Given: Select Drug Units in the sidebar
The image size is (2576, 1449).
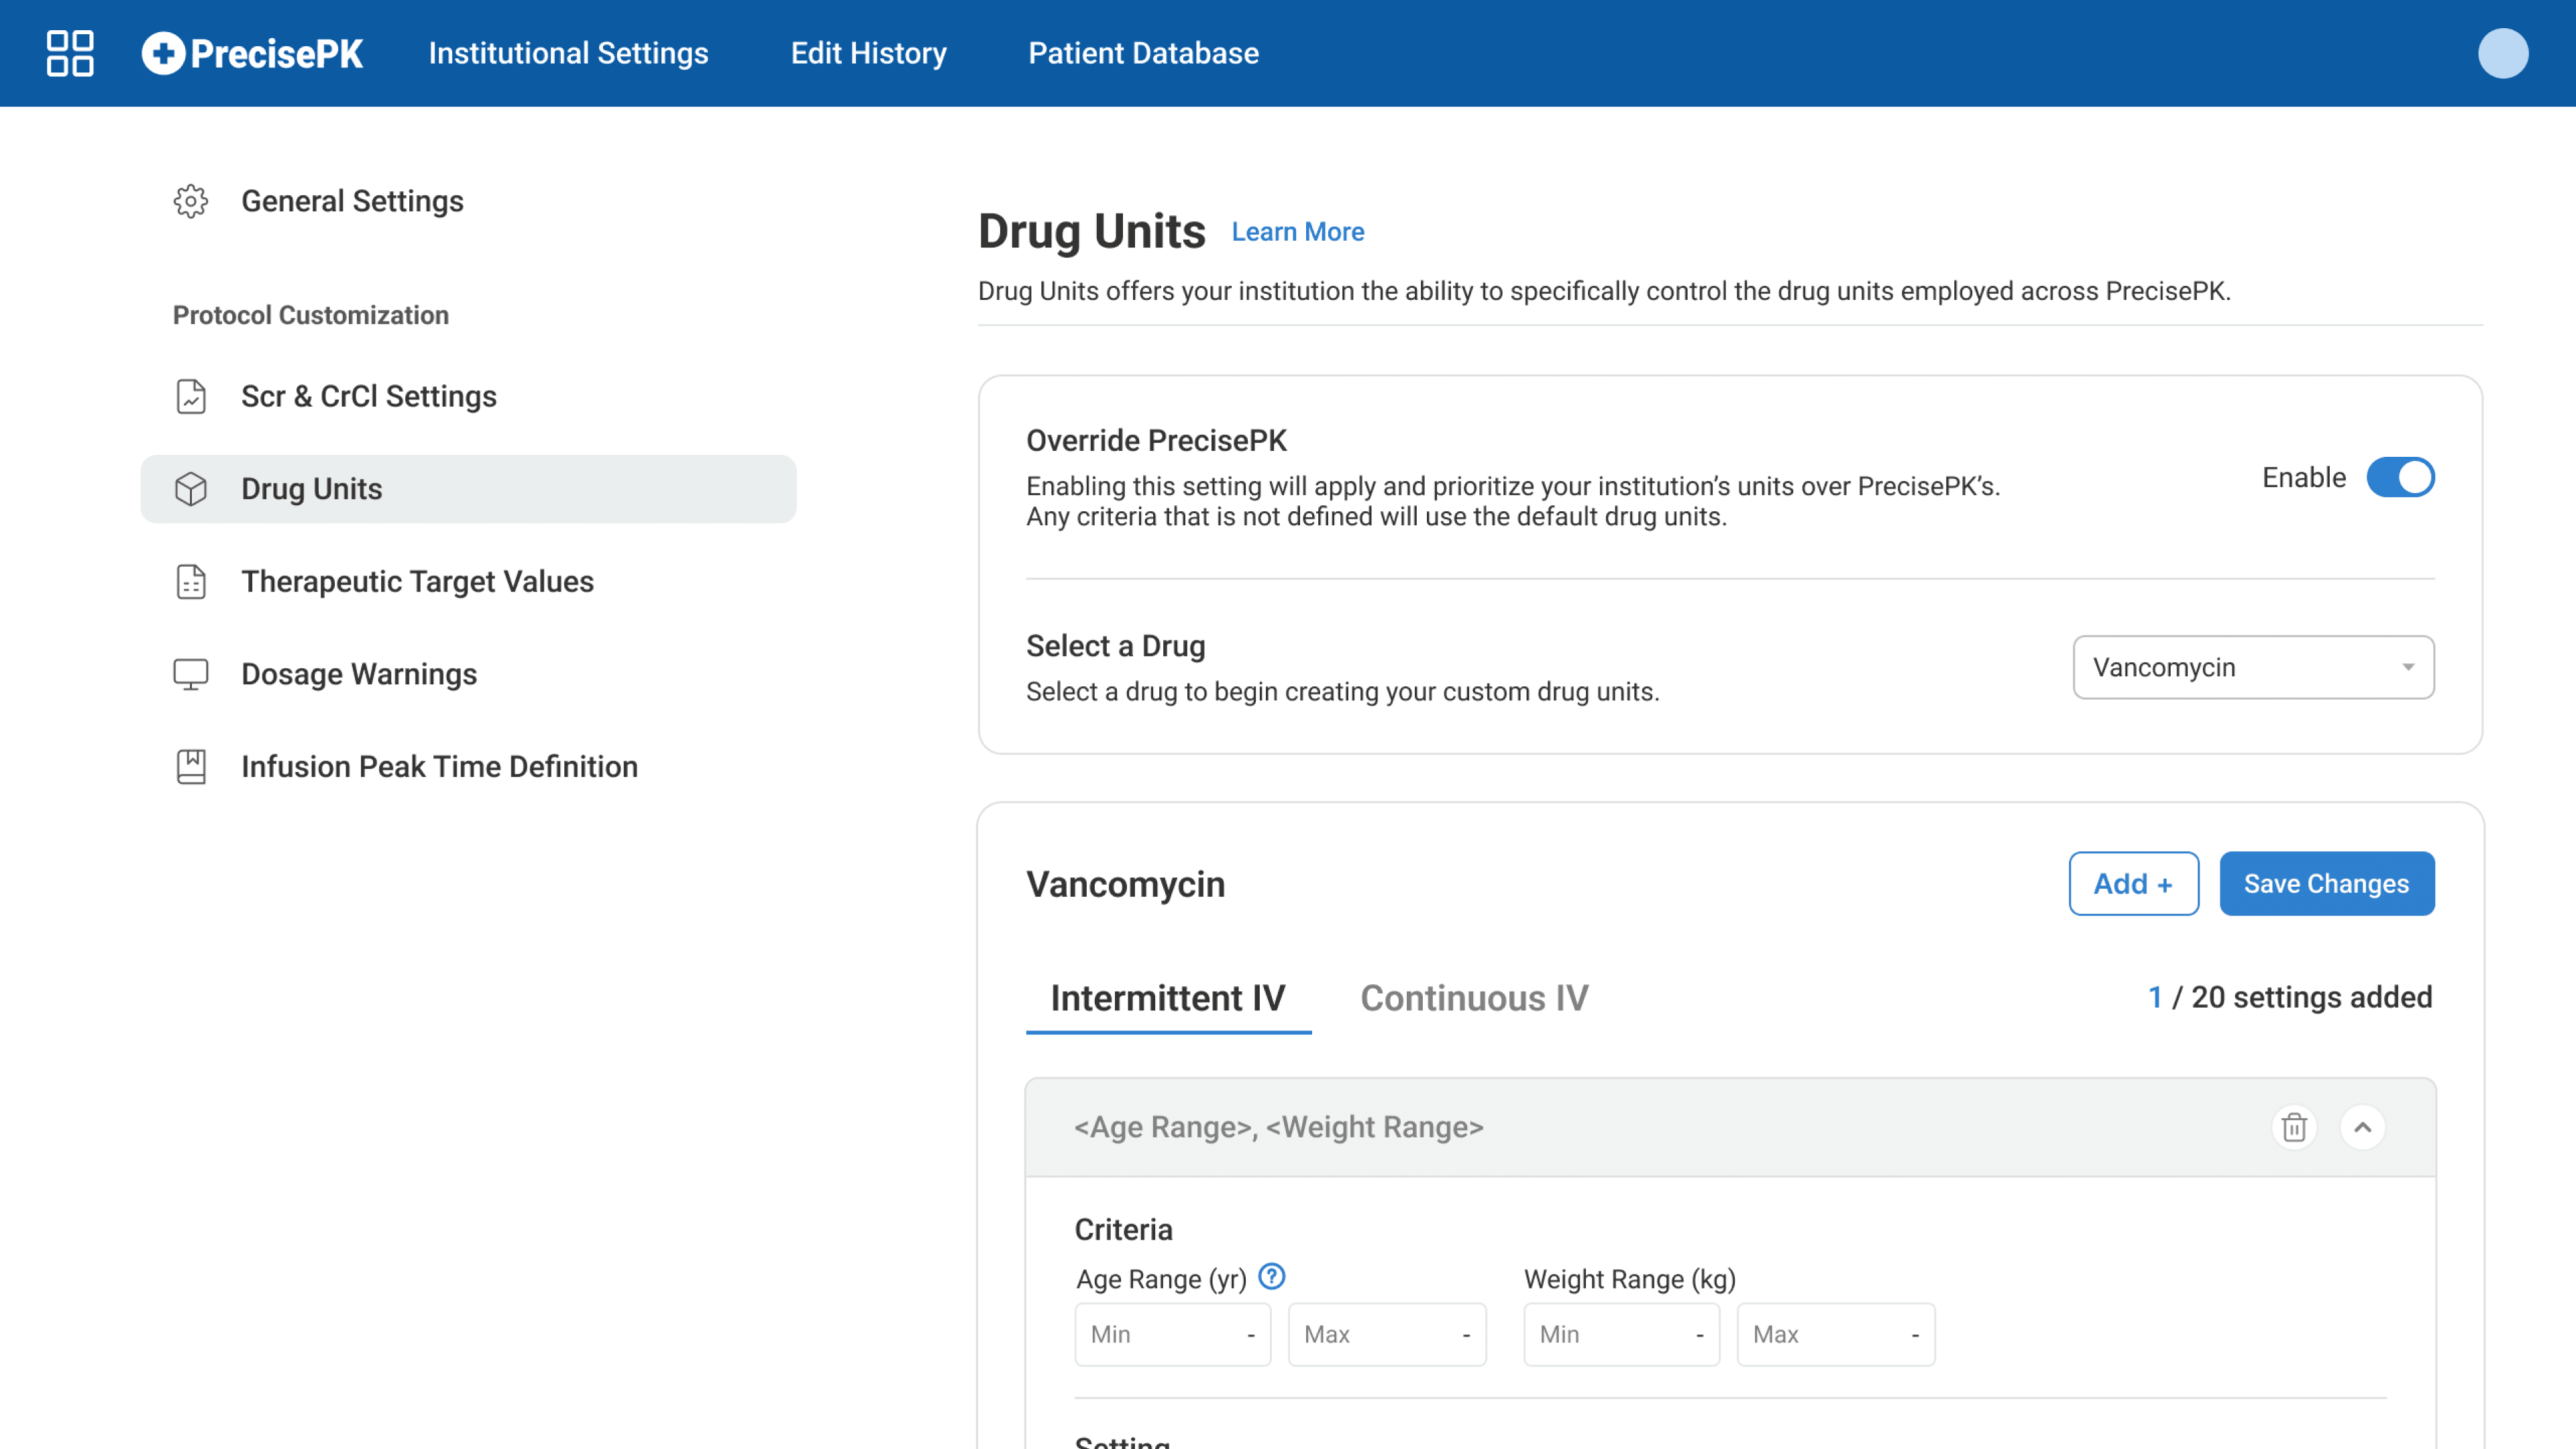Looking at the screenshot, I should coord(468,489).
